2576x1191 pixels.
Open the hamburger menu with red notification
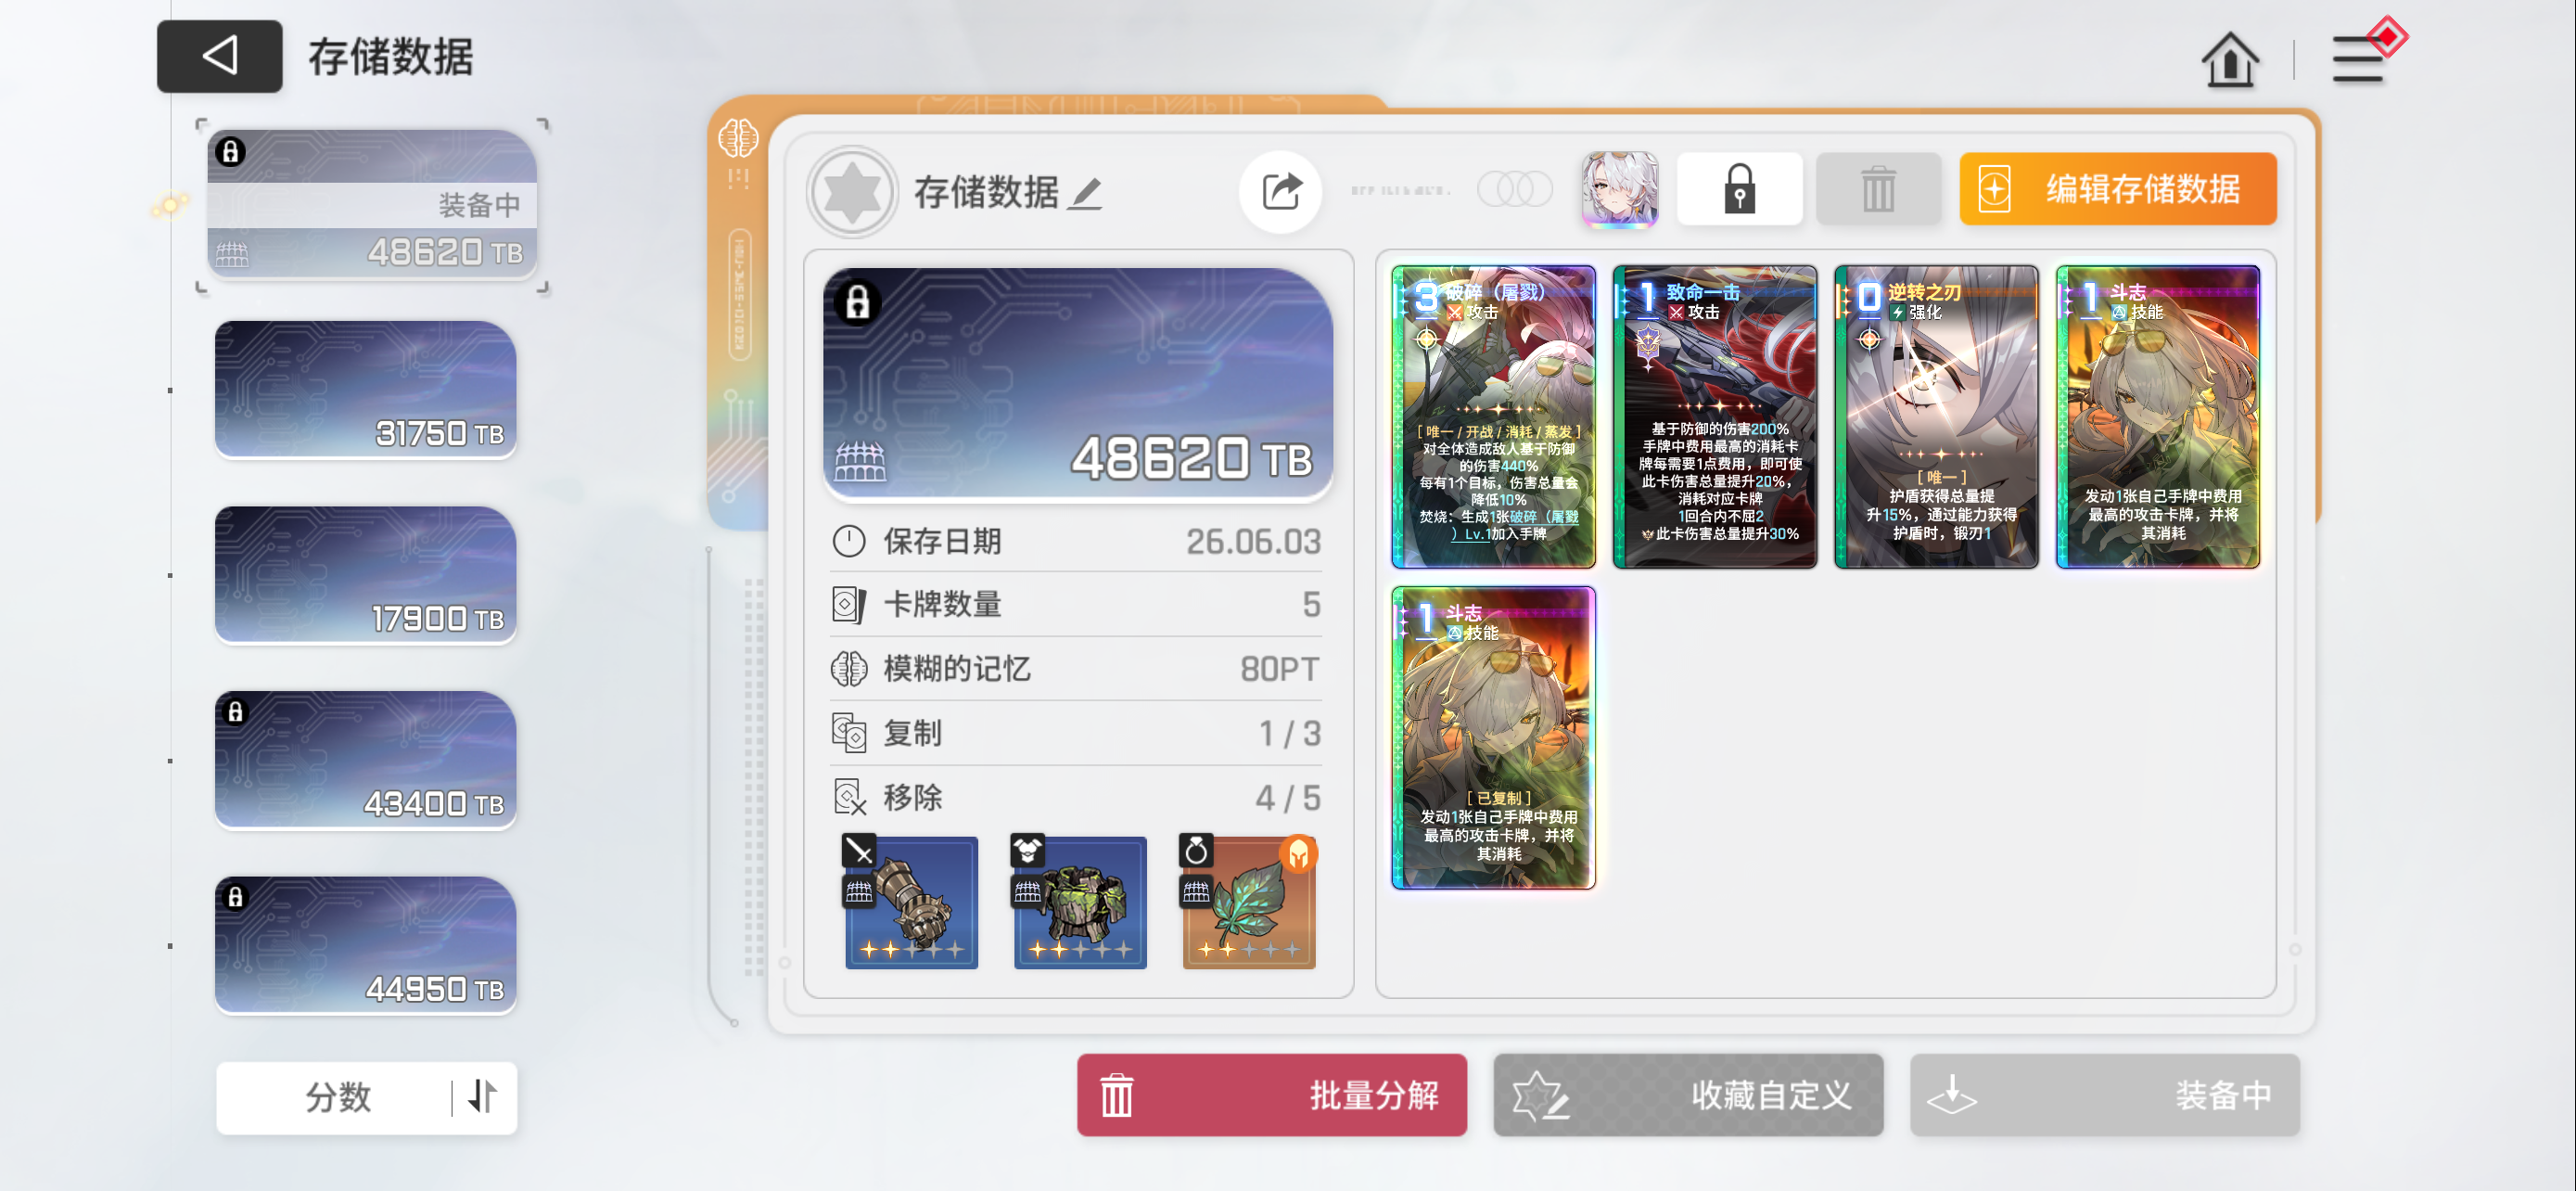click(x=2365, y=55)
